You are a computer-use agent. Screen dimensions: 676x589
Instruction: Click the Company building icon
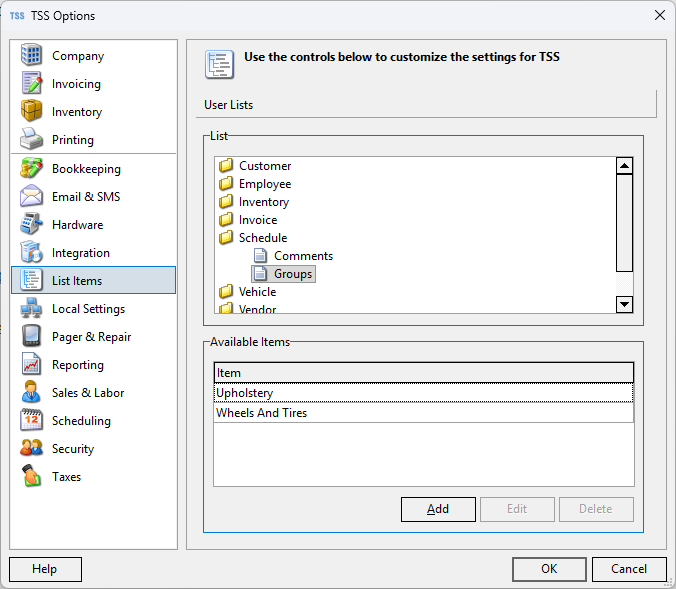pos(32,56)
